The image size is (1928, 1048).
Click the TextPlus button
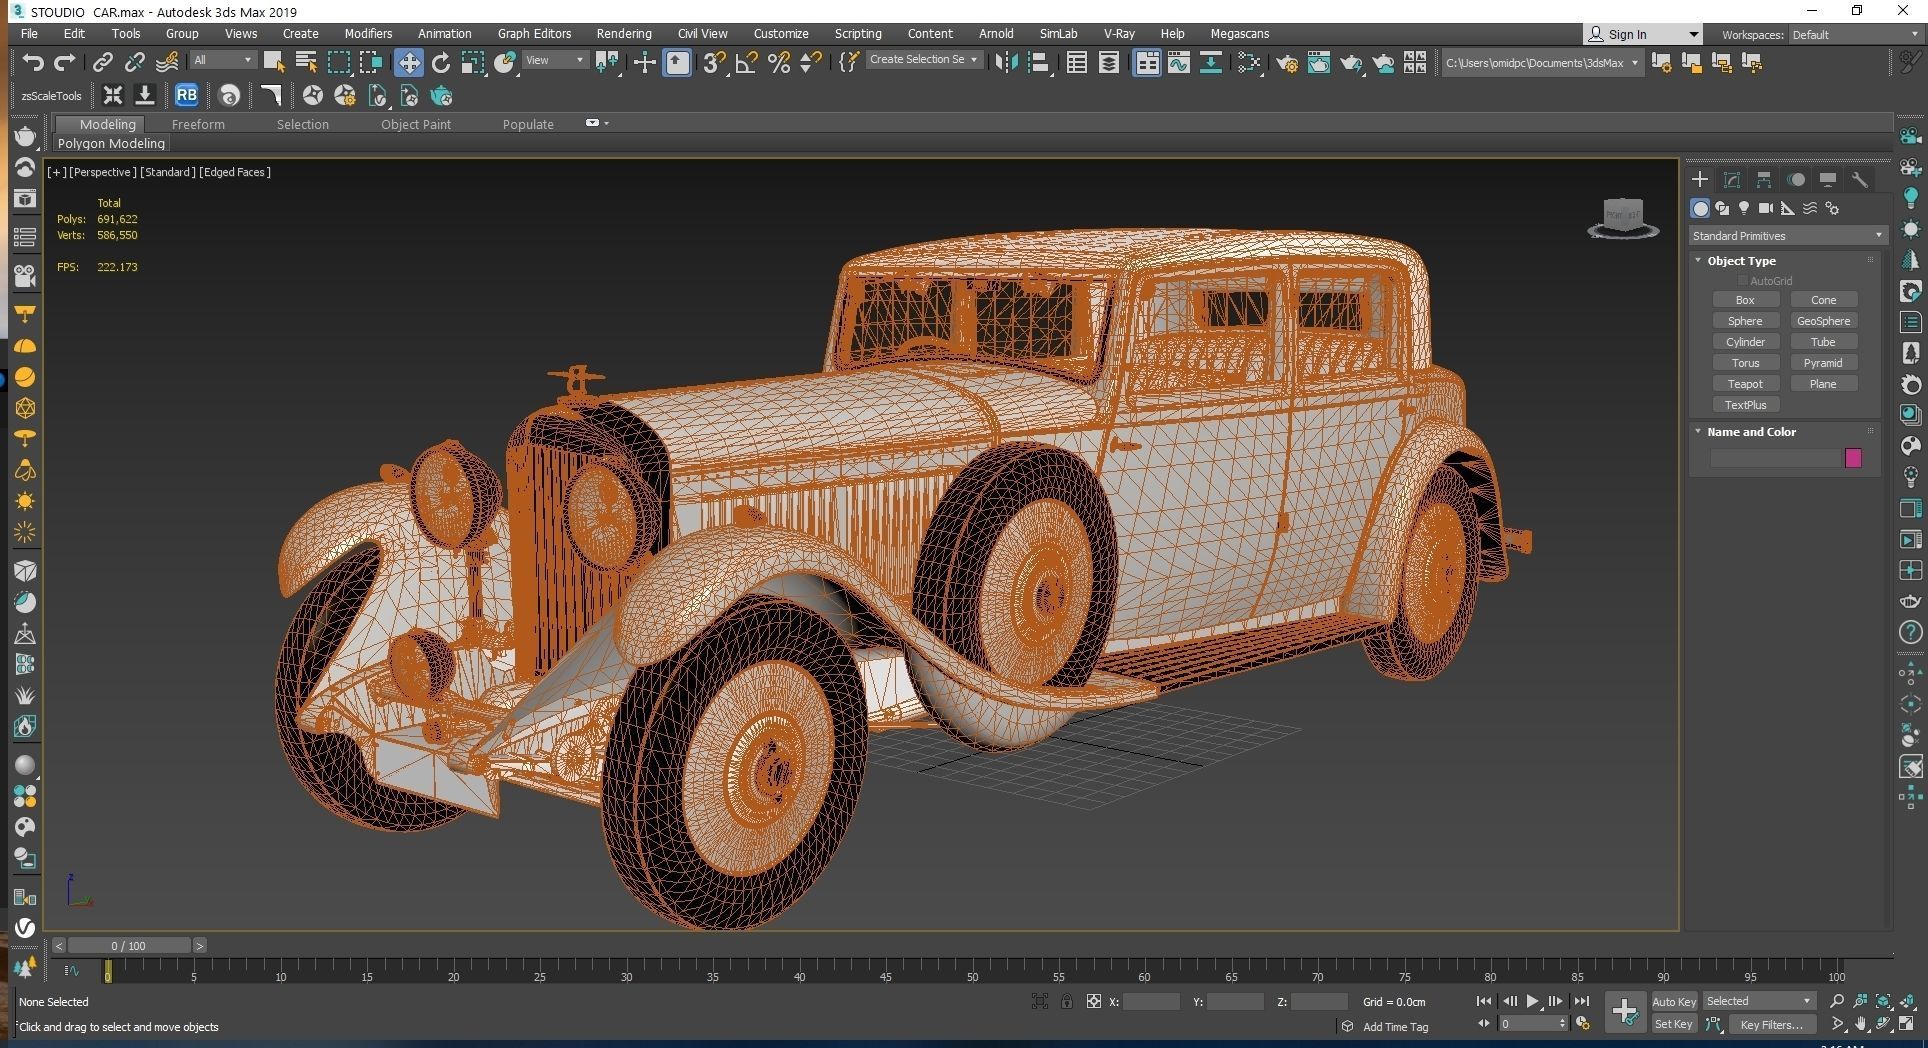pos(1745,405)
